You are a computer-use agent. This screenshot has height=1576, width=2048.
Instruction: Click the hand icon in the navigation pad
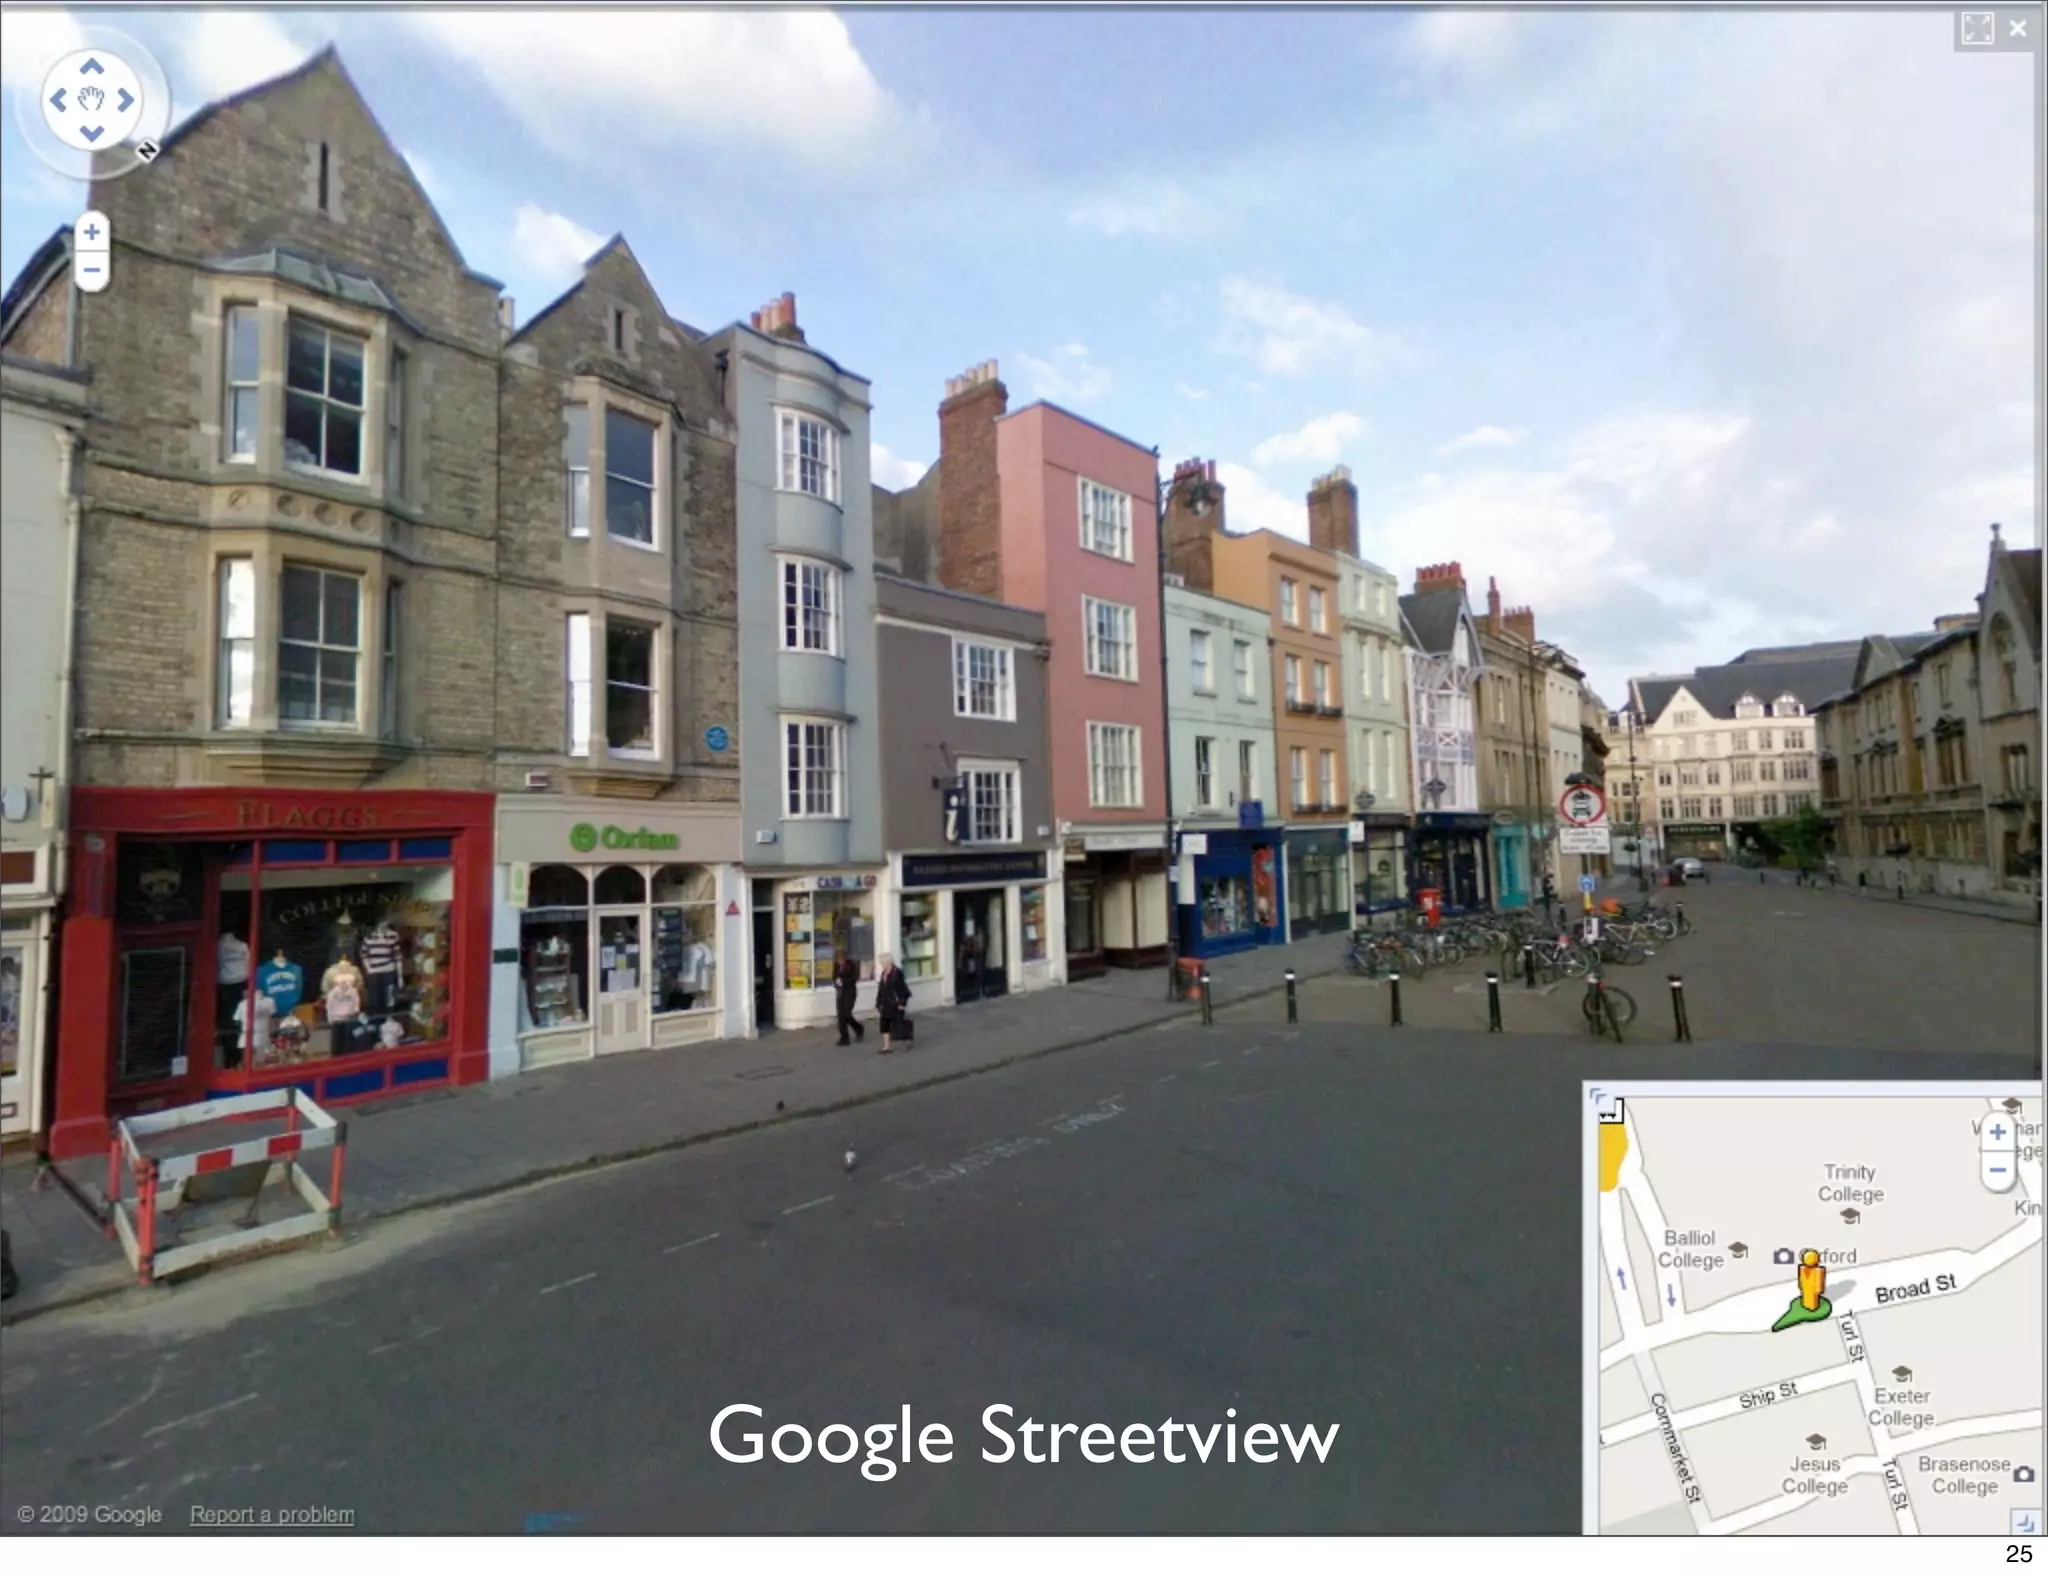(91, 99)
